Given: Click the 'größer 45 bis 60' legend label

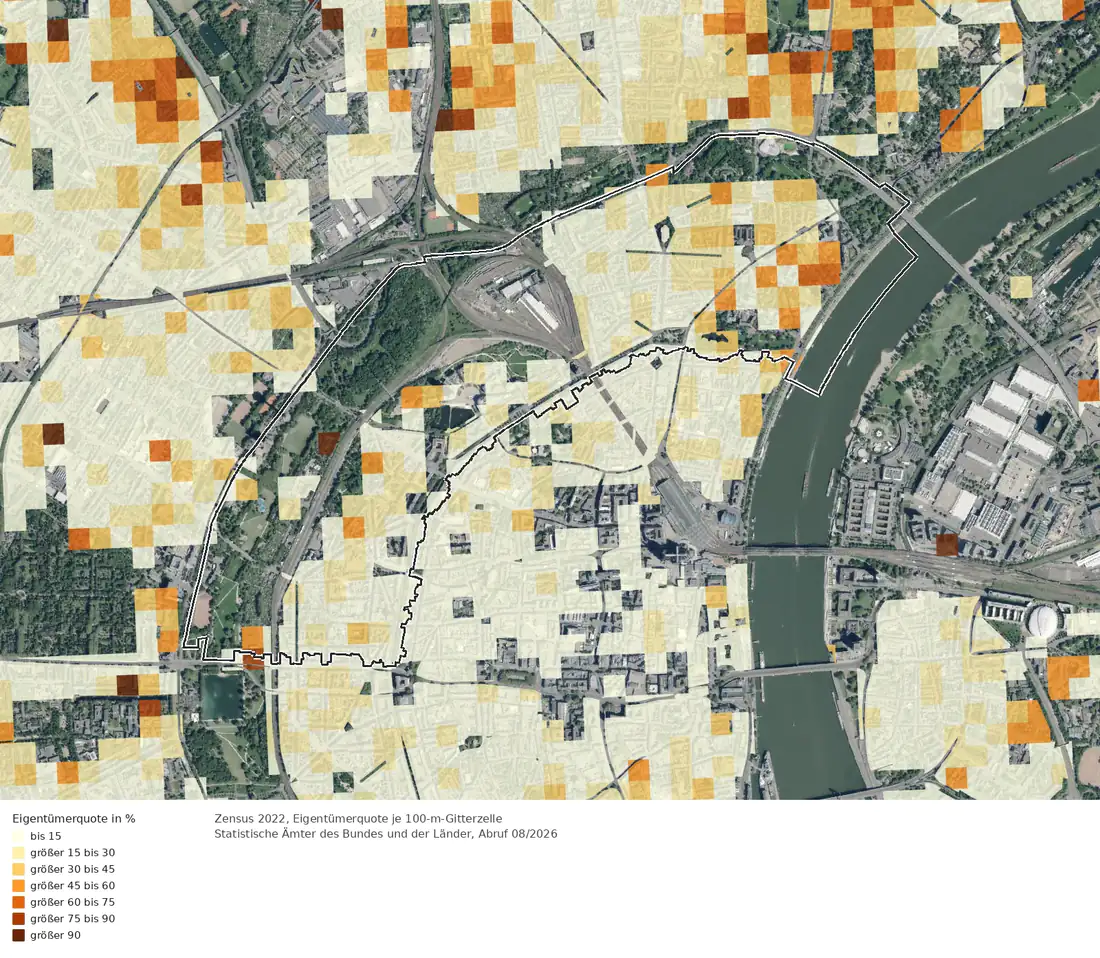Looking at the screenshot, I should 72,886.
